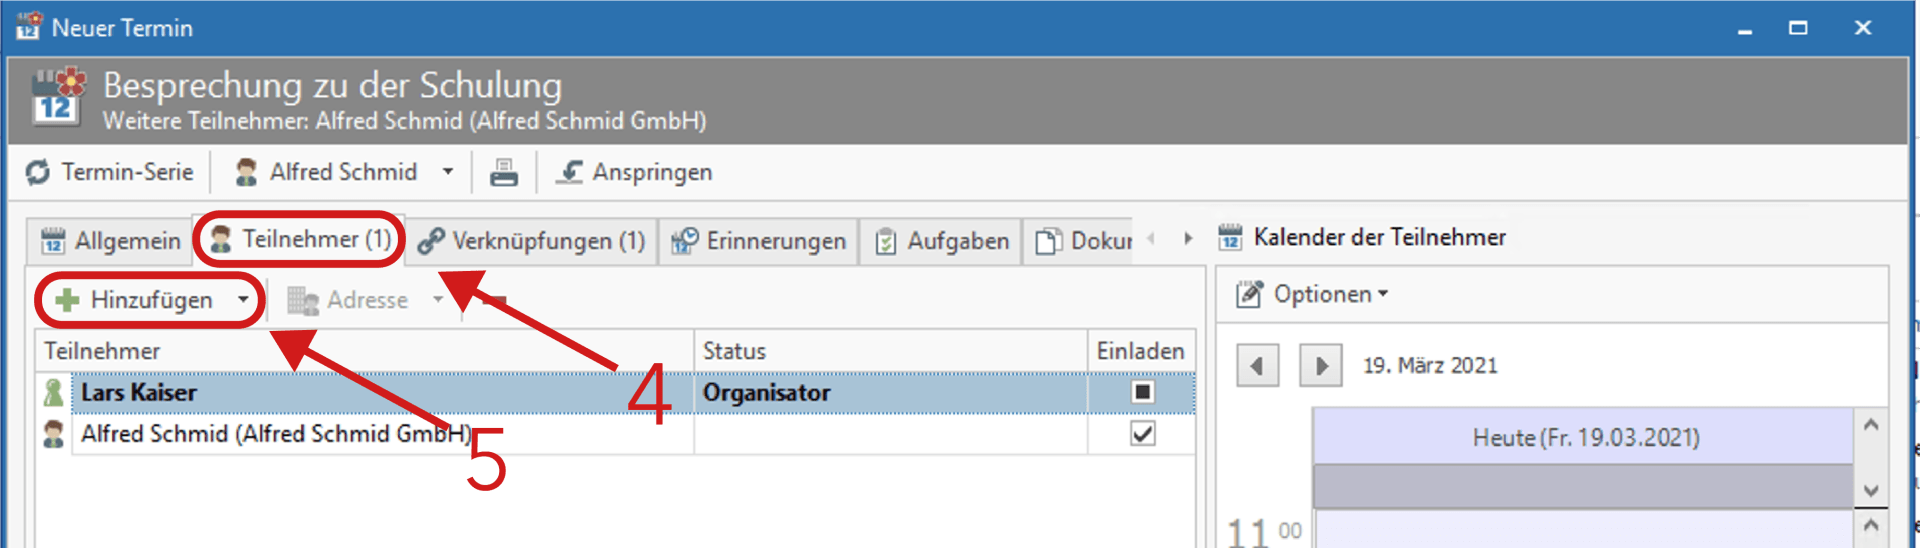The width and height of the screenshot is (1920, 548).
Task: Uncheck the Einladen checkbox for Alfred Schmid
Action: pos(1143,433)
